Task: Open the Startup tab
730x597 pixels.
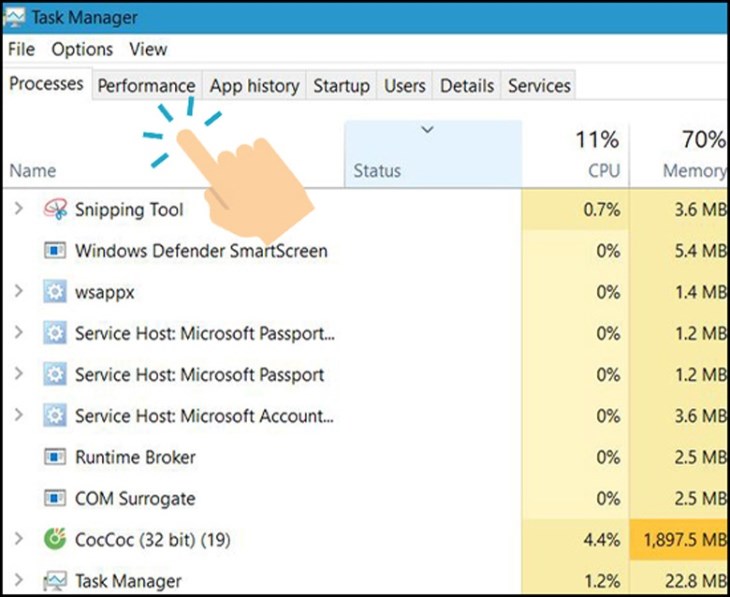Action: [x=341, y=86]
